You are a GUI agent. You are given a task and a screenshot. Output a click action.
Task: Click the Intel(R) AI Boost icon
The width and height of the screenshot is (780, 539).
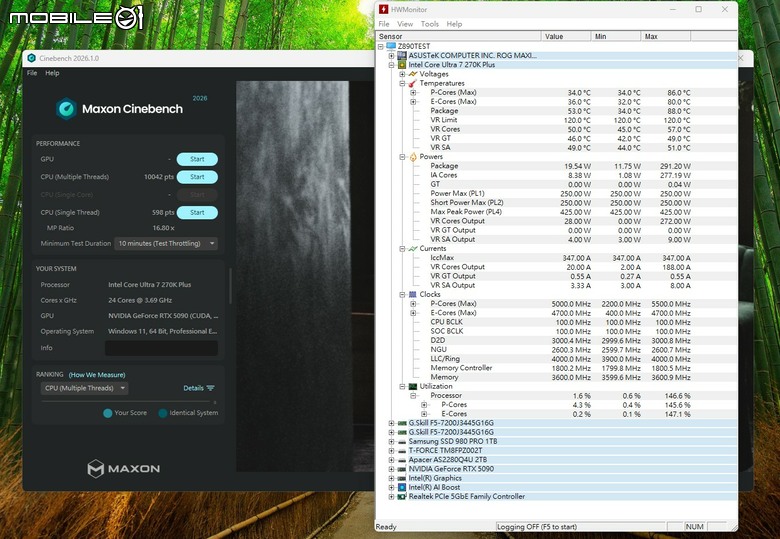[402, 487]
